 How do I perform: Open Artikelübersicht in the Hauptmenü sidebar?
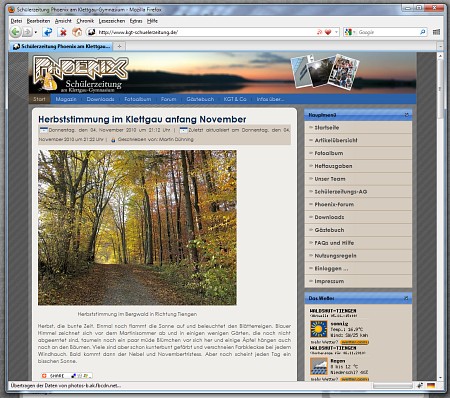[x=358, y=140]
